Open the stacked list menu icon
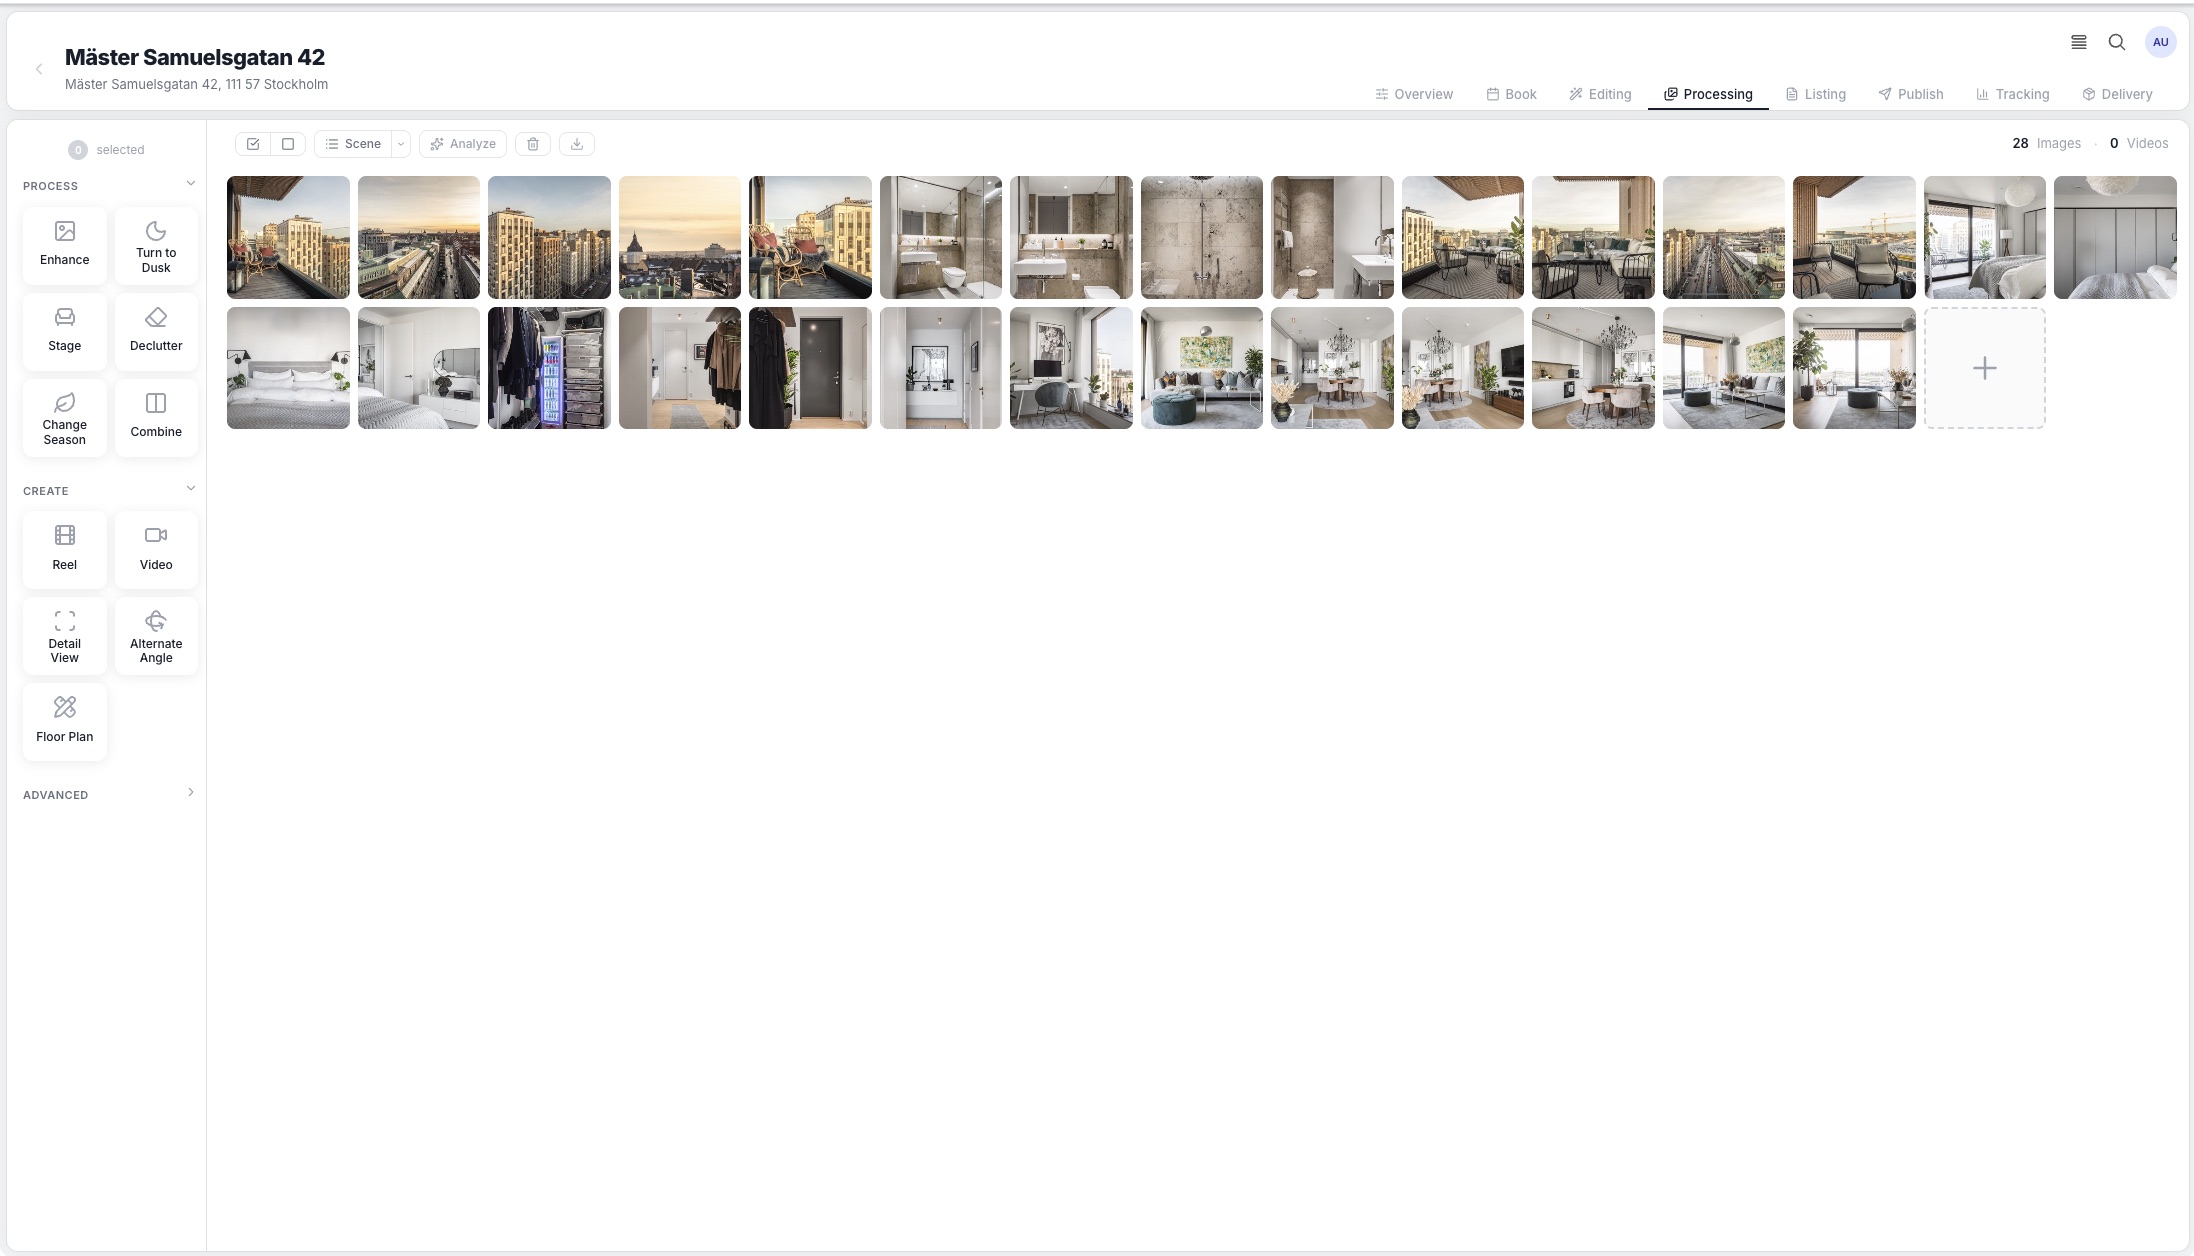 [2079, 42]
